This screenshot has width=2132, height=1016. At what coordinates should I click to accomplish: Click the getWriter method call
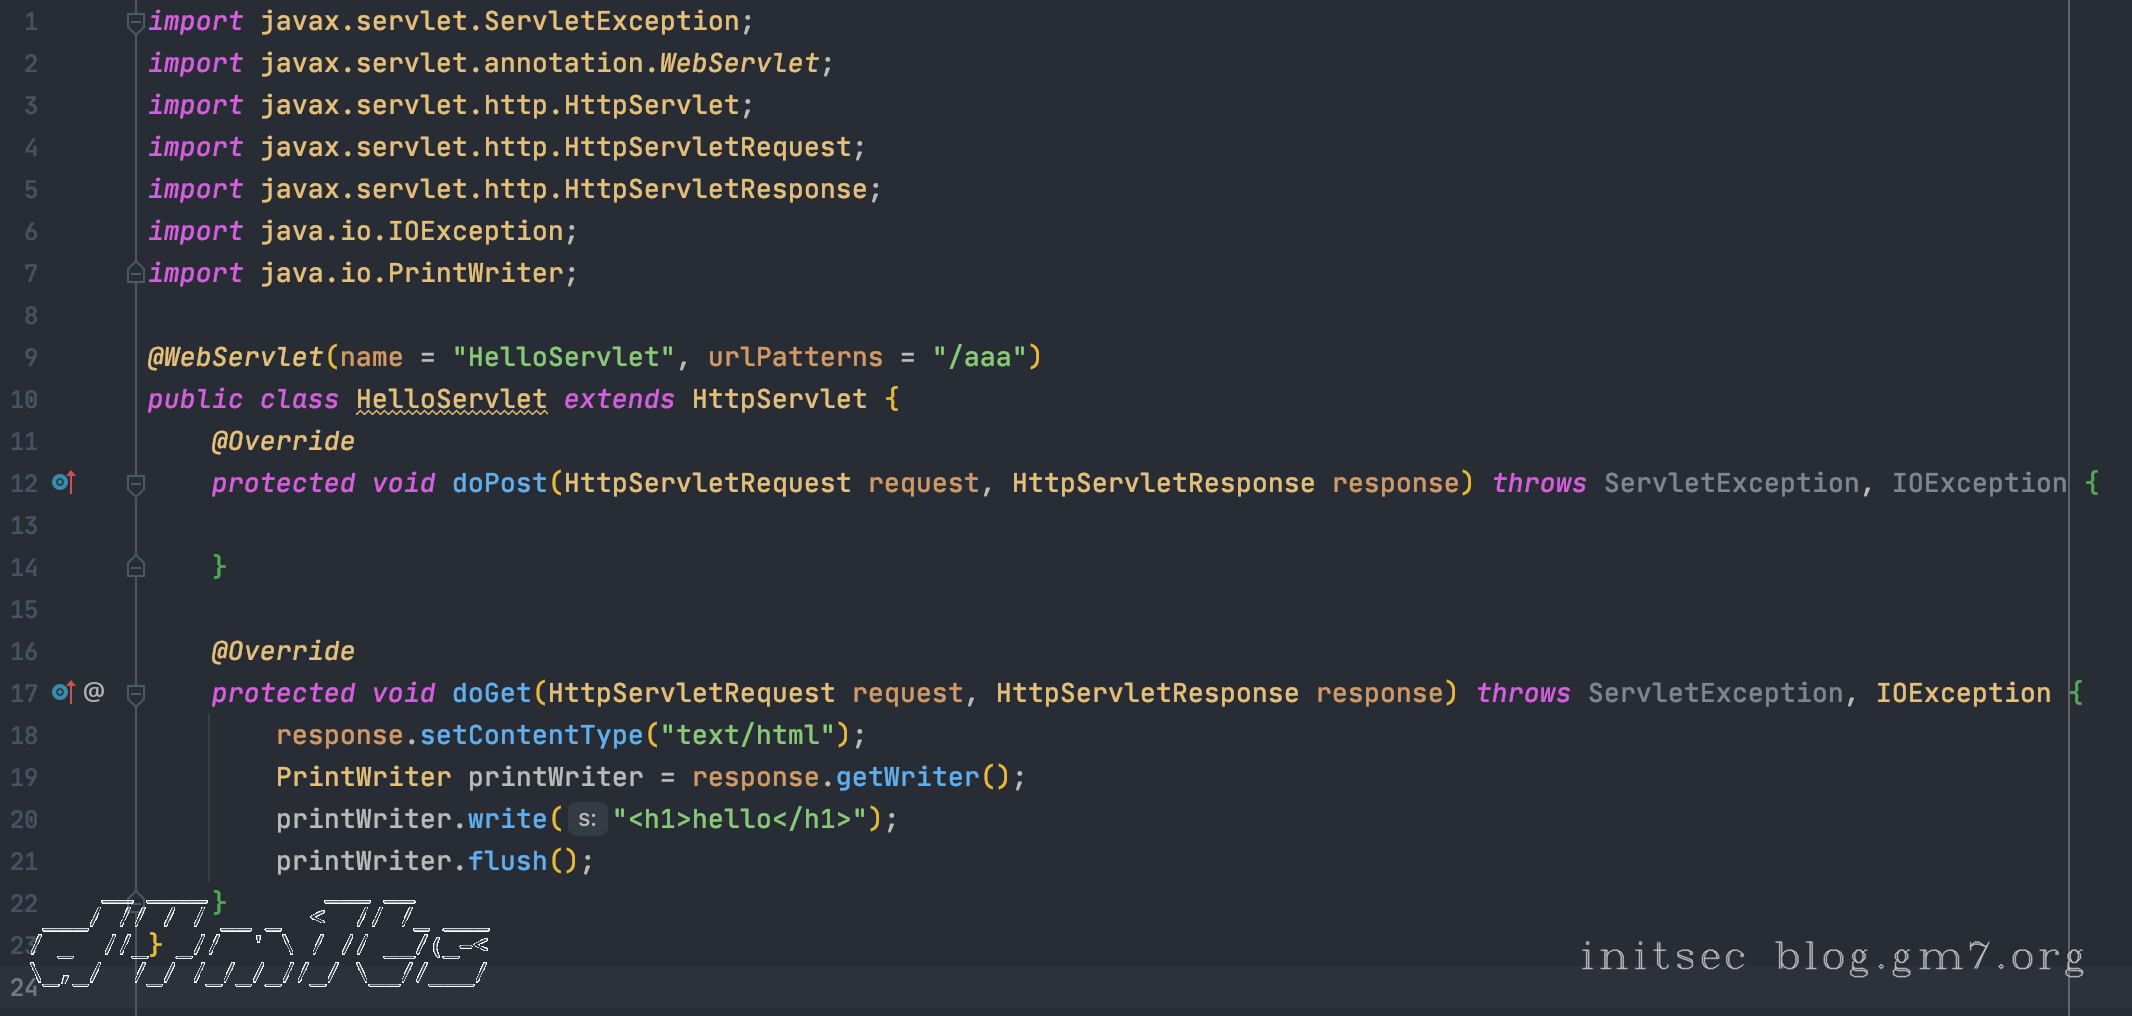point(907,778)
